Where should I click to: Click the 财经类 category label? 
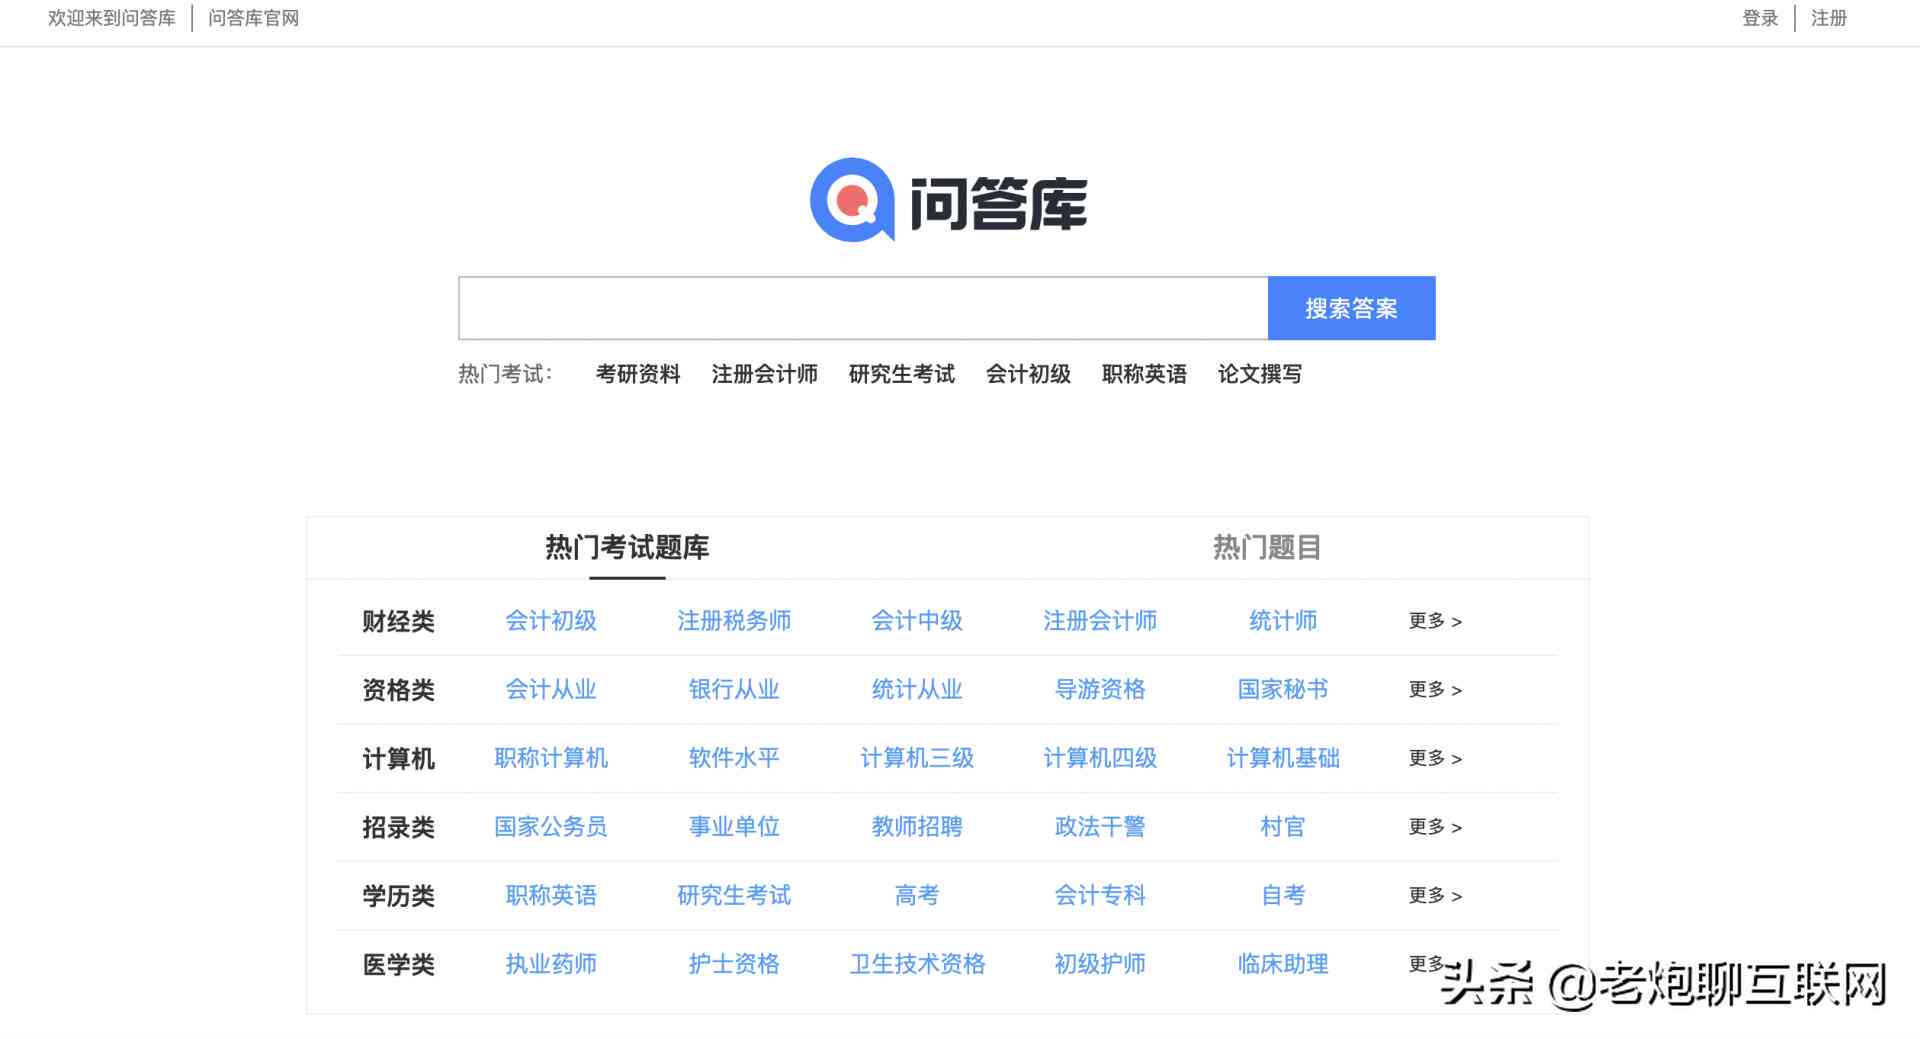(x=398, y=622)
